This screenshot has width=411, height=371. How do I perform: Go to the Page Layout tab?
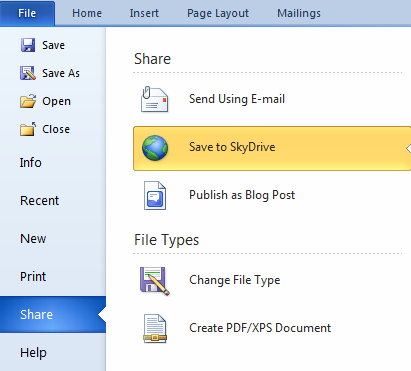tap(218, 13)
